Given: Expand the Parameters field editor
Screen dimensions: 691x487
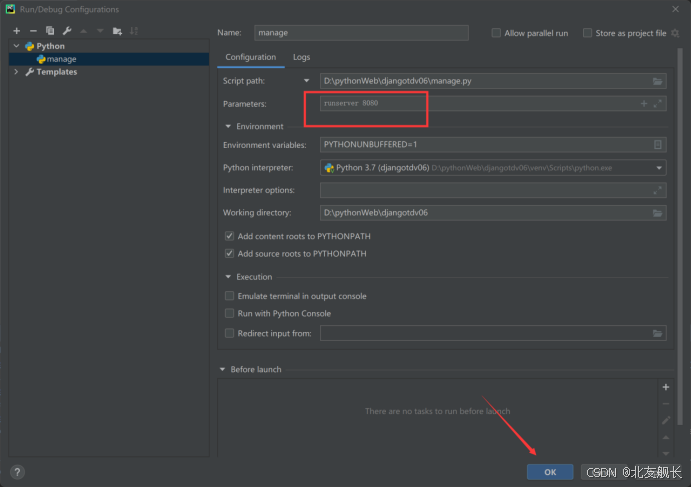Looking at the screenshot, I should click(x=658, y=104).
